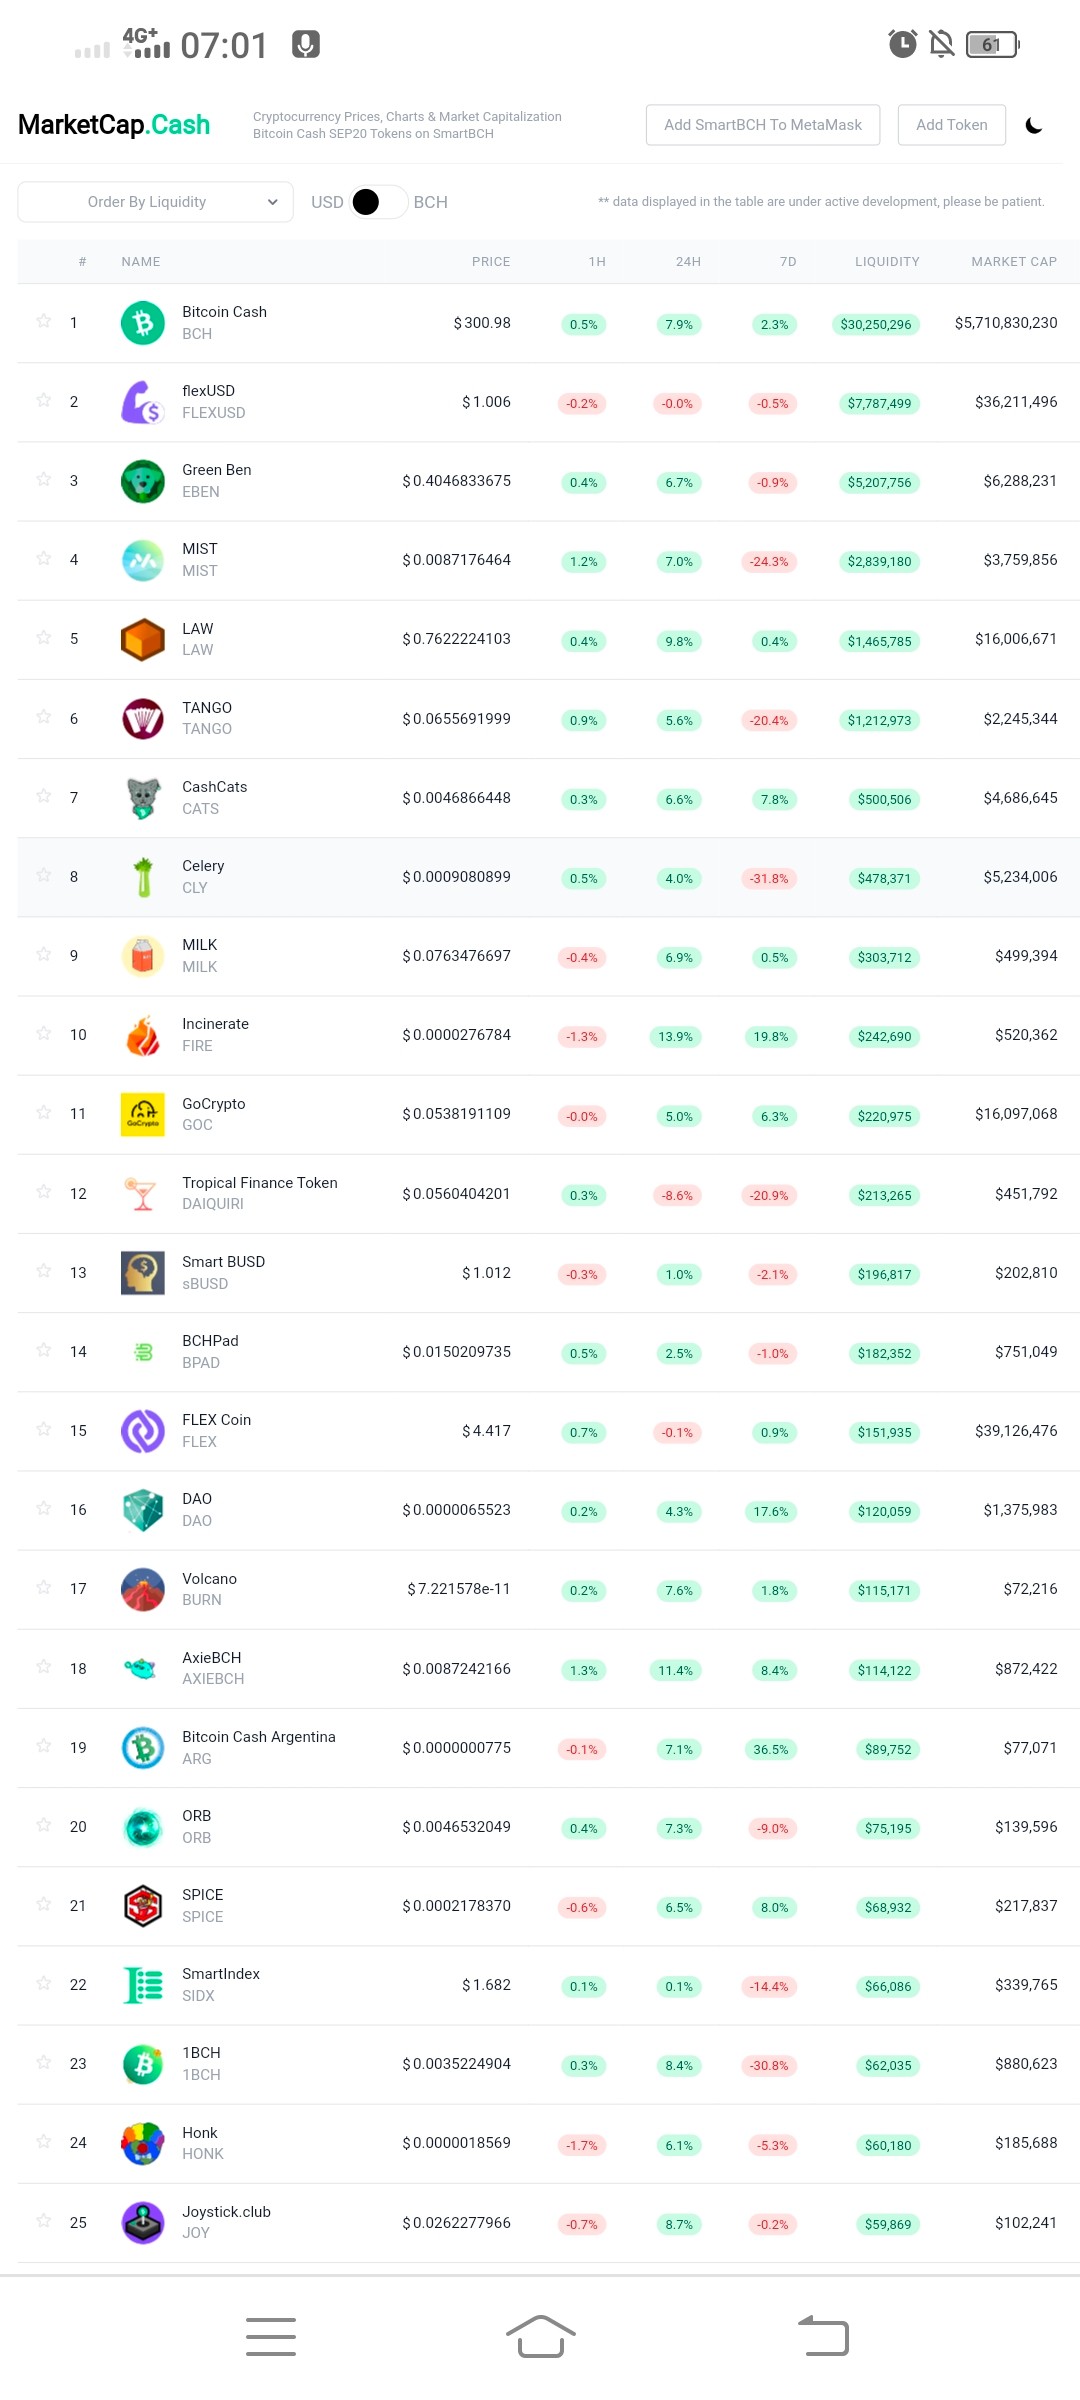Click the GoCrypto yellow logo

coord(143,1114)
